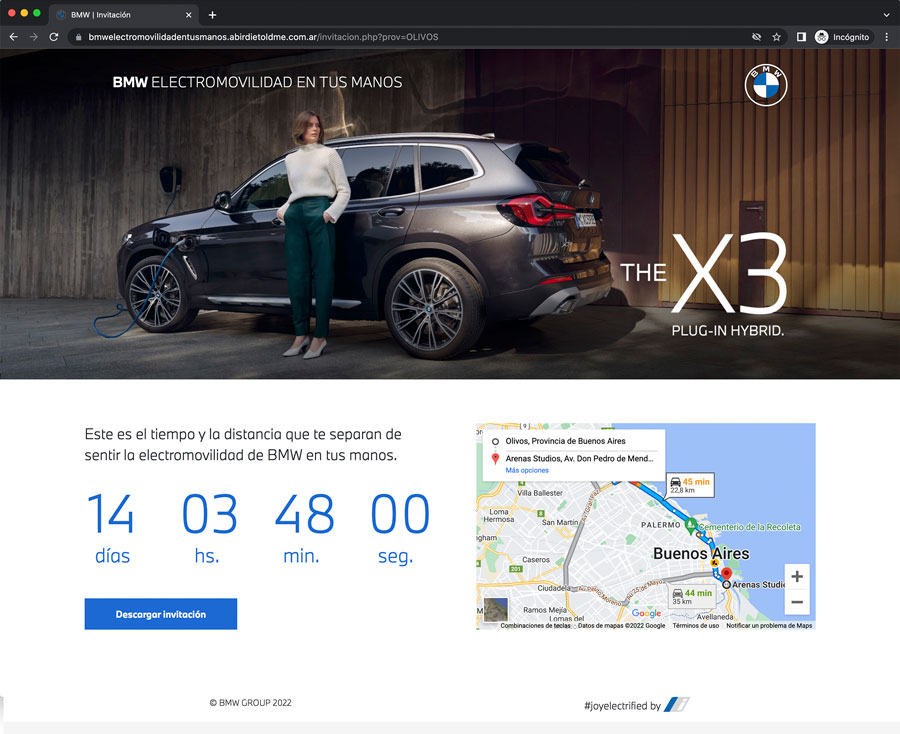Click the red destination pin on the map
The height and width of the screenshot is (734, 900).
tap(727, 573)
